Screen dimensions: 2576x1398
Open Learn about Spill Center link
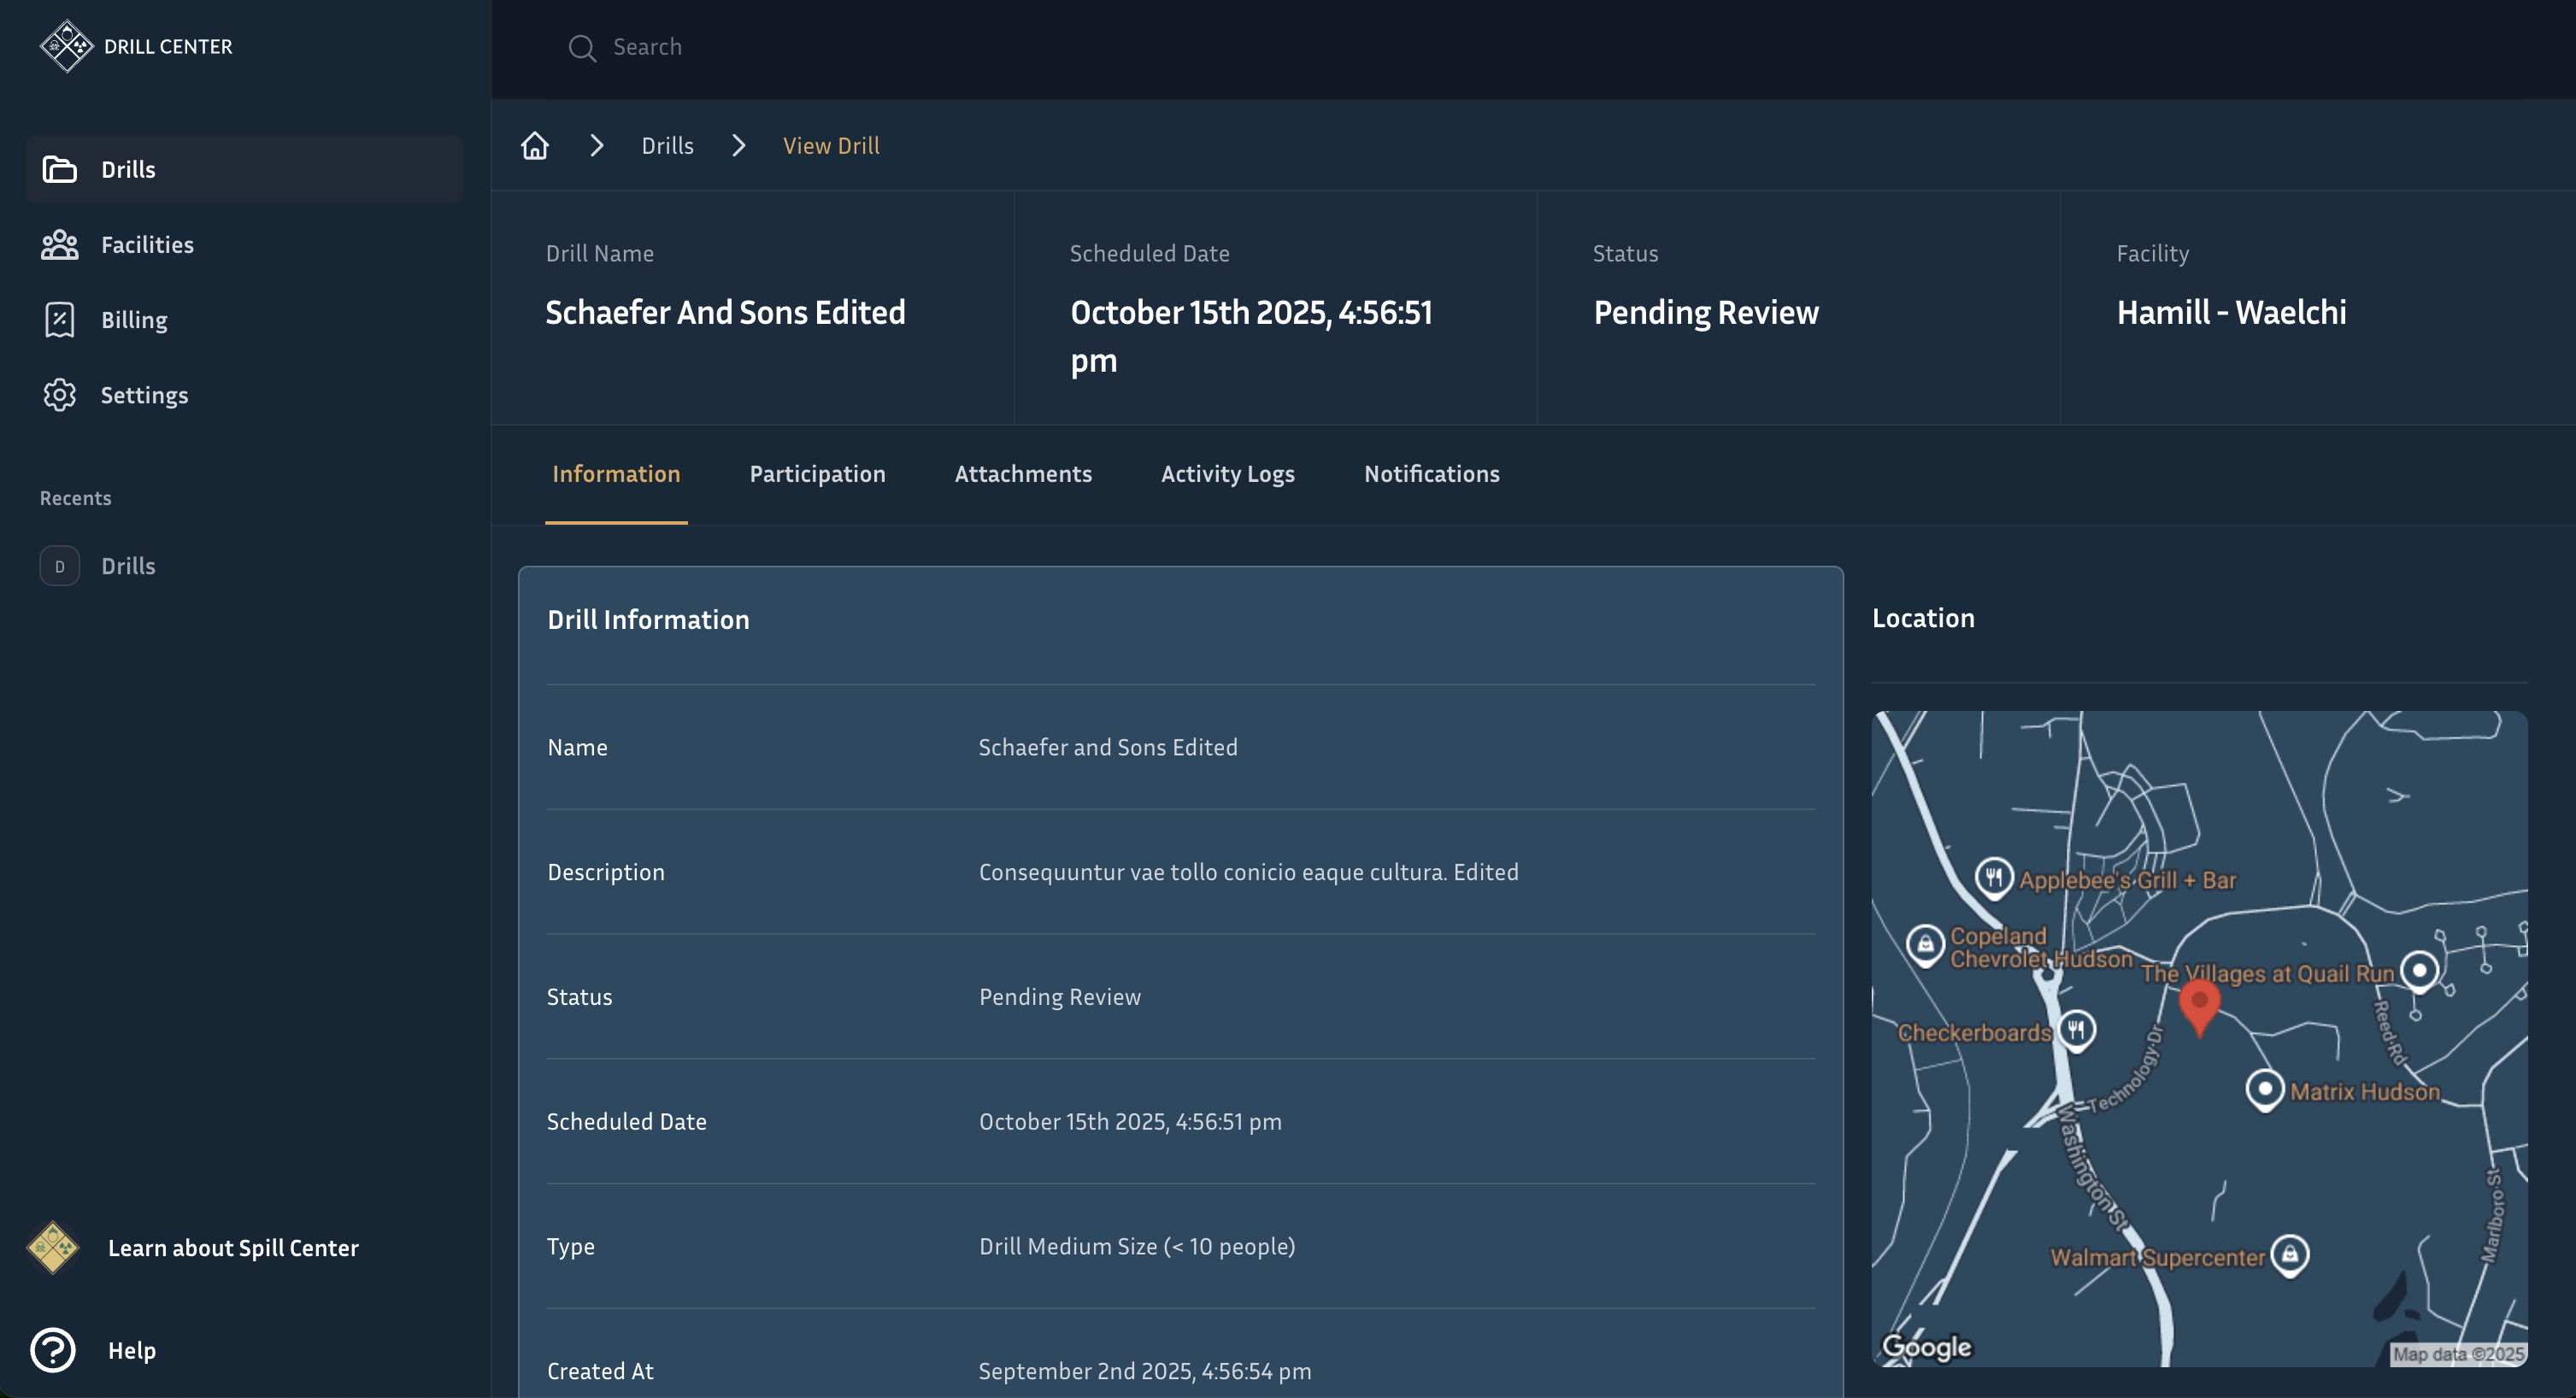point(233,1248)
